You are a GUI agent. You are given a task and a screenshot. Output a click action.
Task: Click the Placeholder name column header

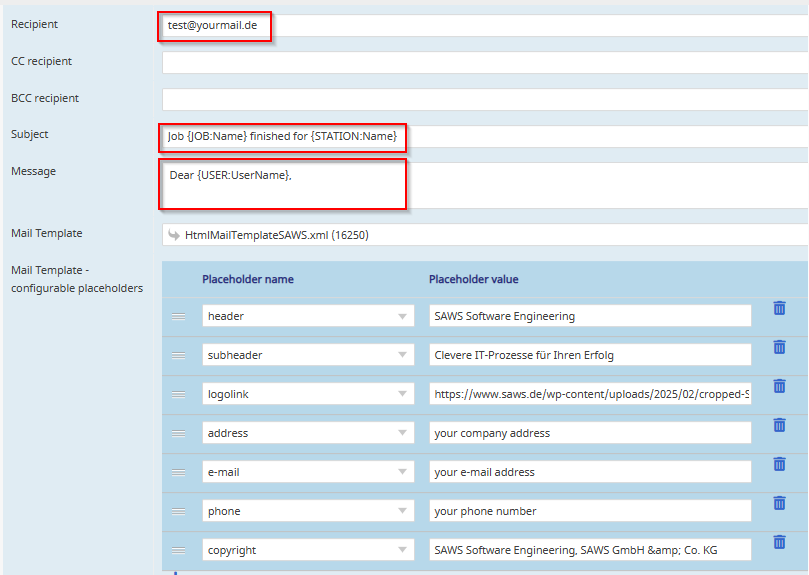tap(248, 279)
